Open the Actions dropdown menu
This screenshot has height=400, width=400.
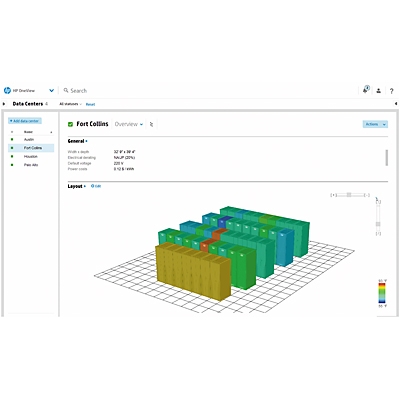[x=375, y=124]
